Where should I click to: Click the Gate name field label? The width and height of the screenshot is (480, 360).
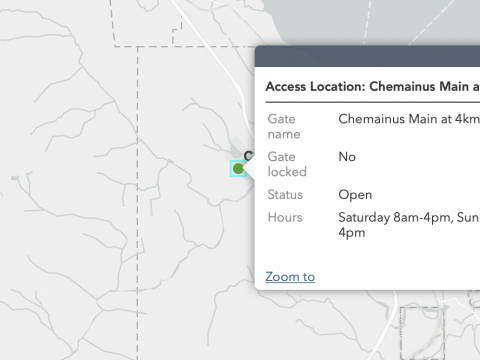(284, 127)
